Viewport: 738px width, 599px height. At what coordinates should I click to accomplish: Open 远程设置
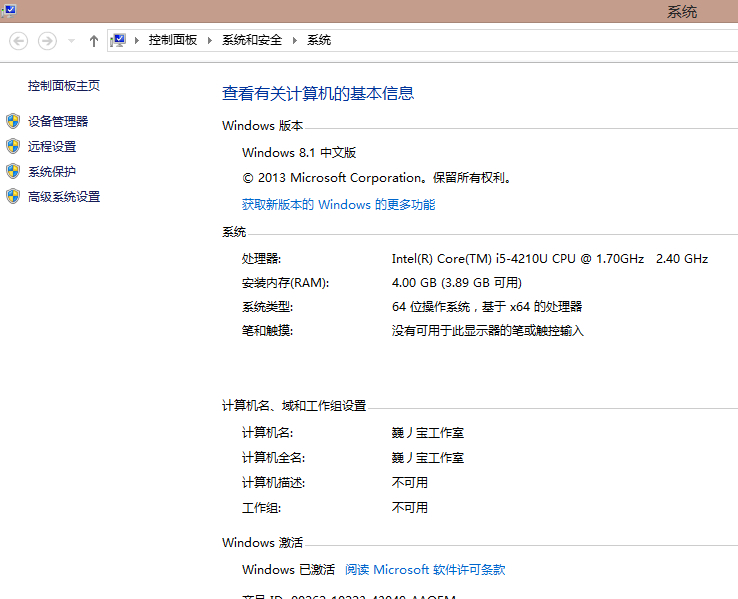click(x=52, y=146)
